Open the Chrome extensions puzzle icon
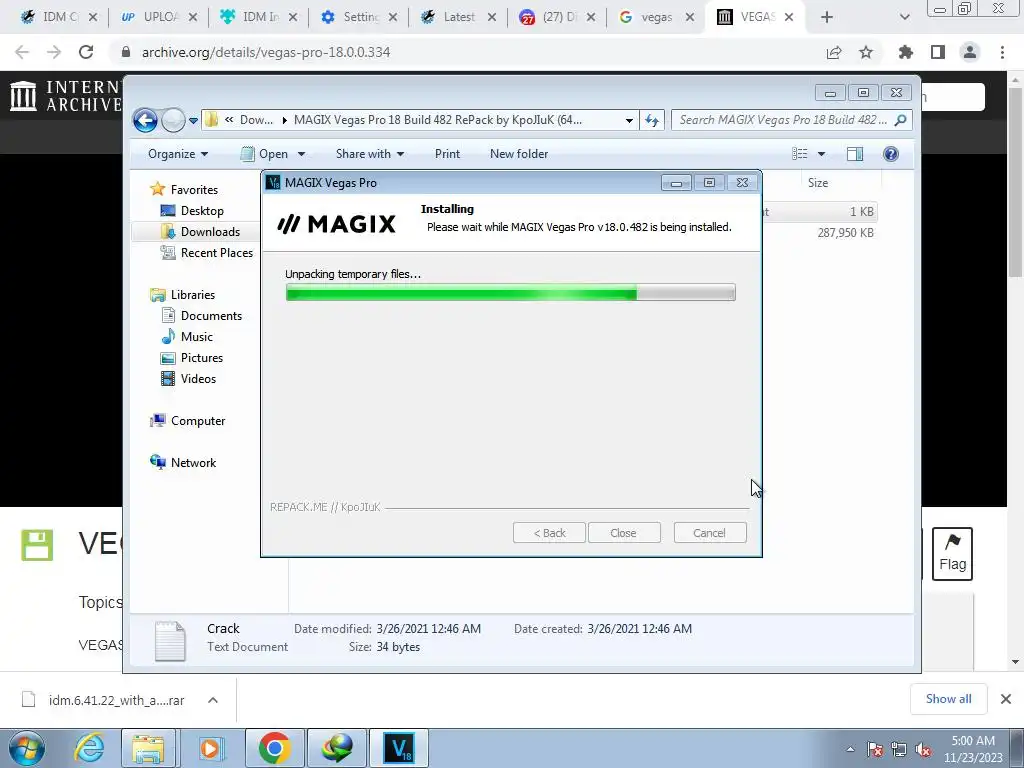 (906, 52)
